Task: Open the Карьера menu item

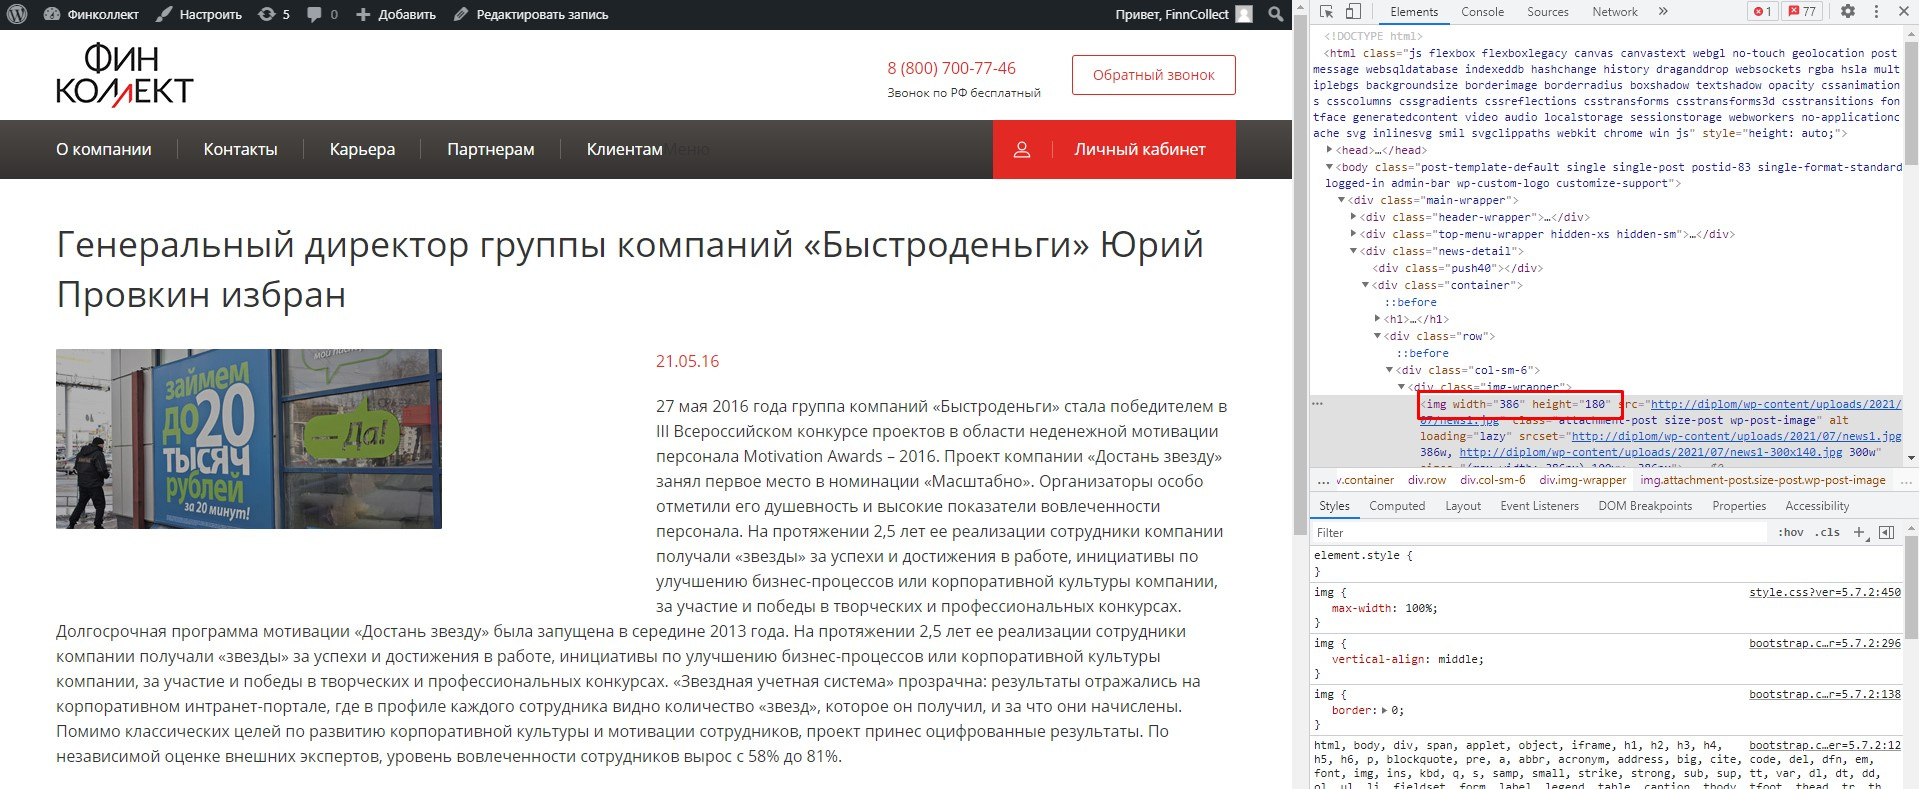Action: click(x=362, y=150)
